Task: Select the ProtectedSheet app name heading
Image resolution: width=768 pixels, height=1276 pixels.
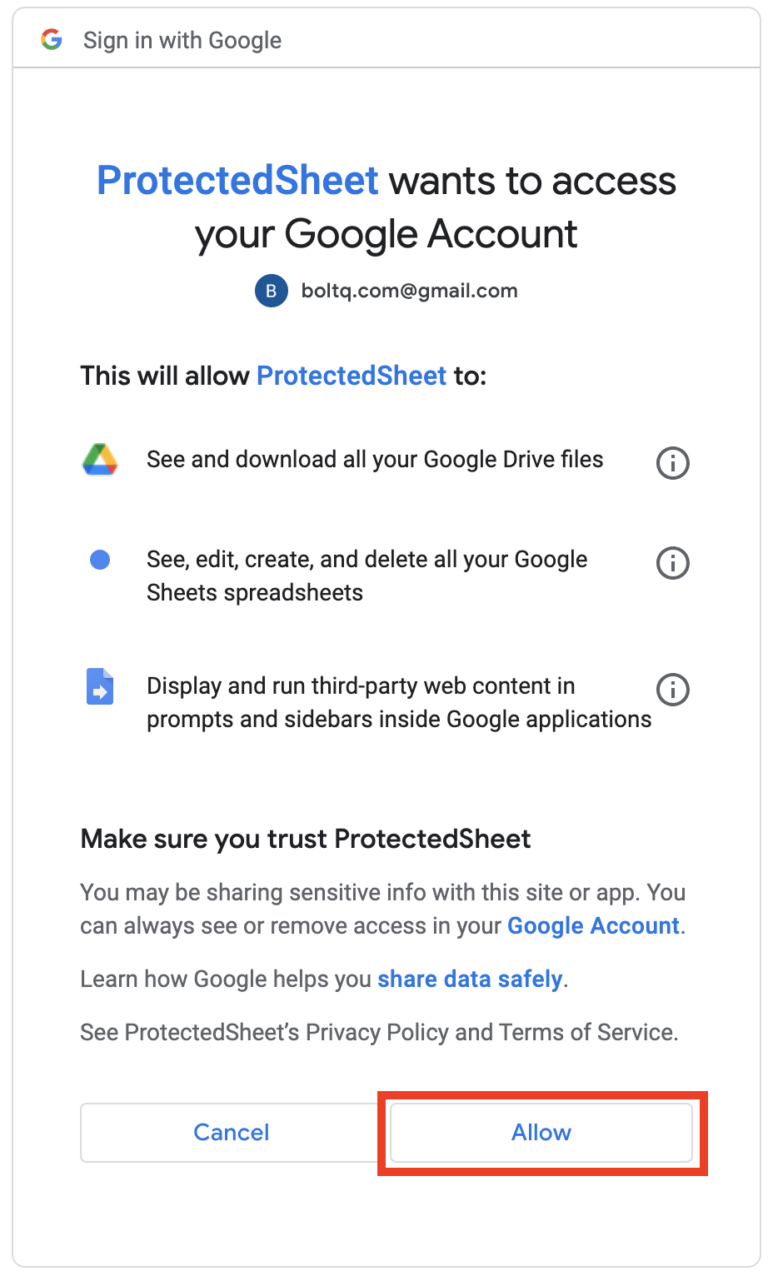Action: click(237, 180)
